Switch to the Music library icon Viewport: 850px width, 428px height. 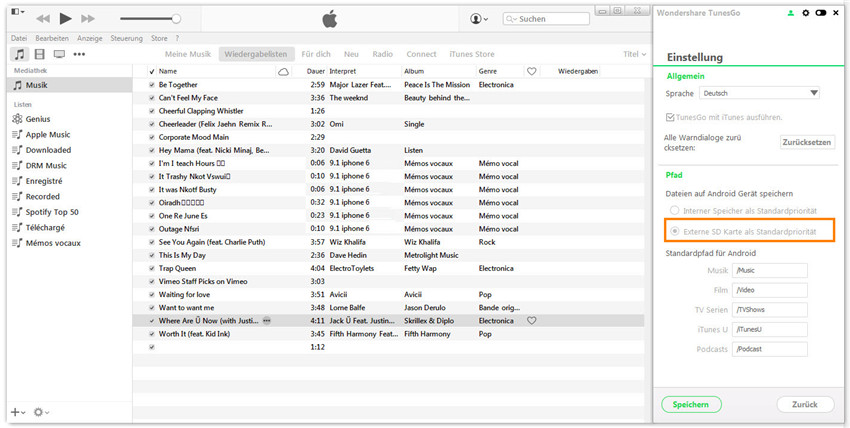20,54
